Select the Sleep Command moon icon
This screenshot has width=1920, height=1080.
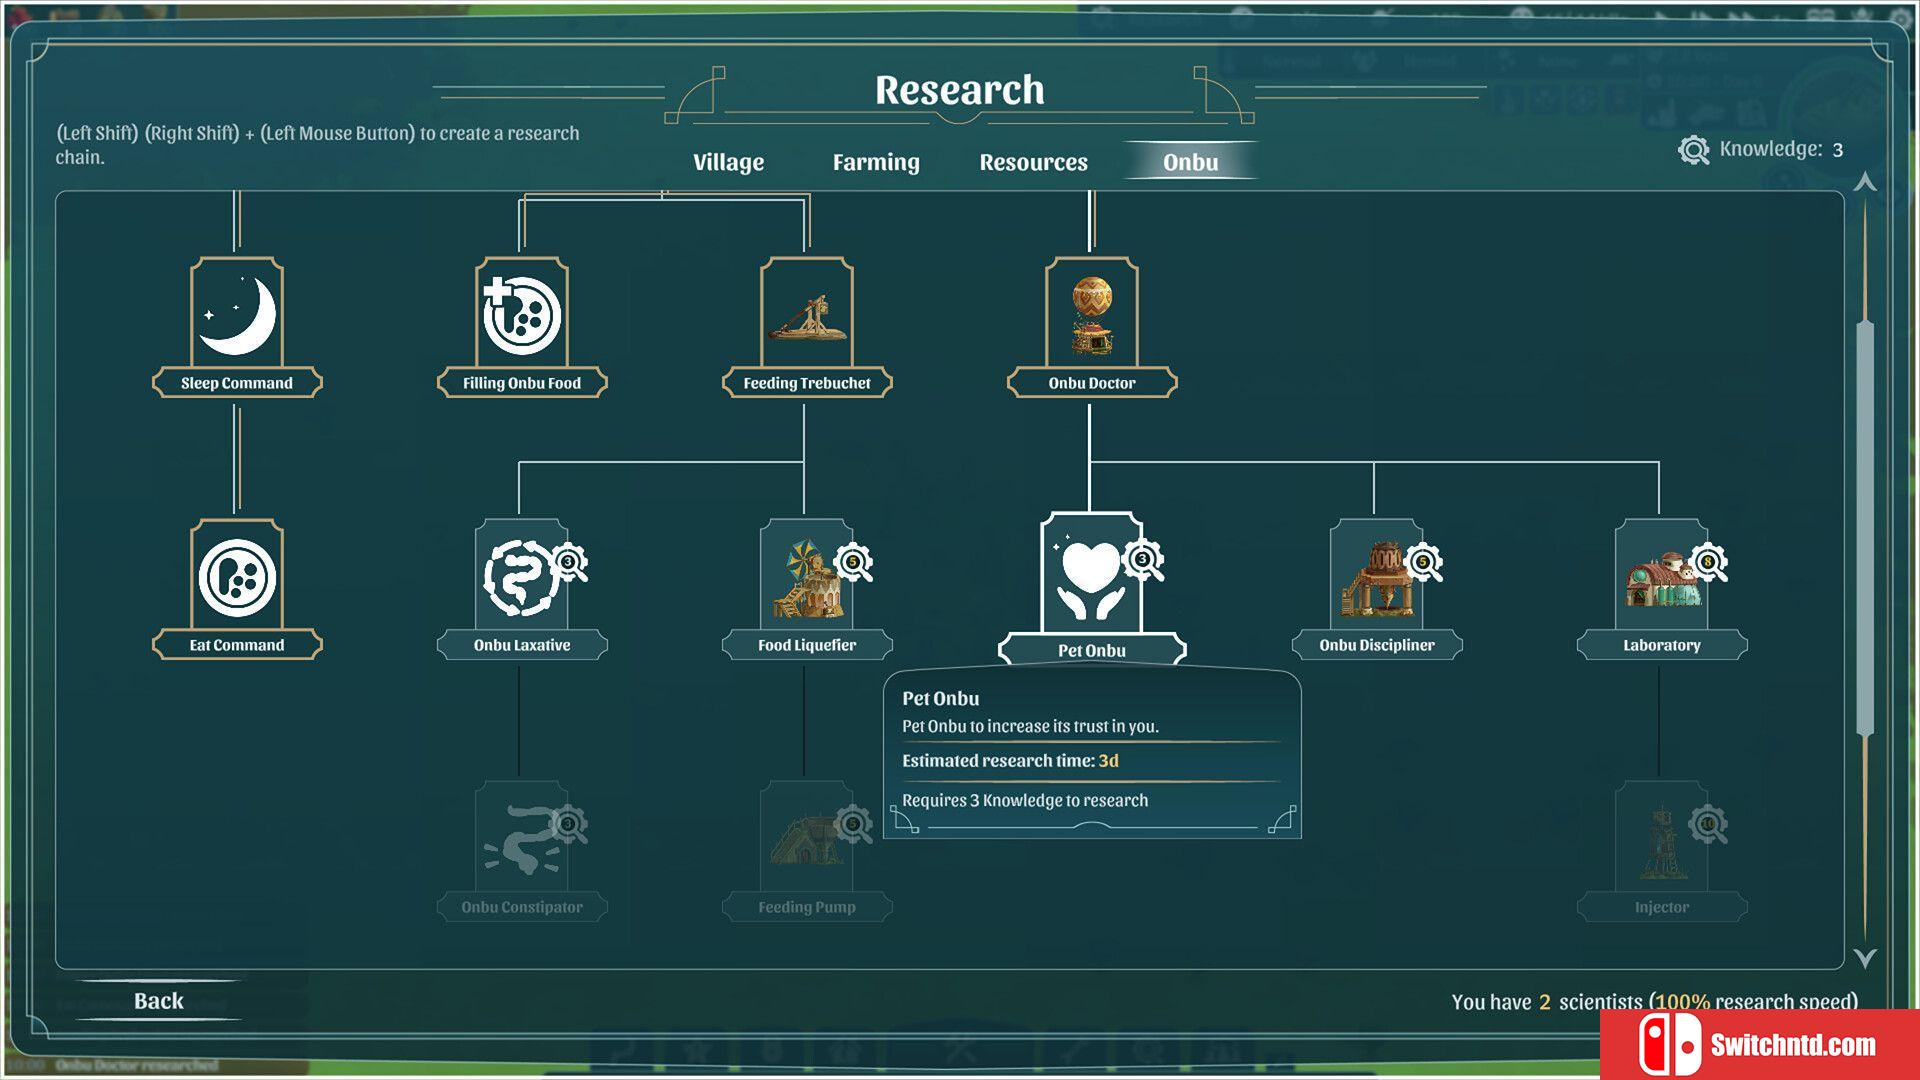tap(237, 314)
